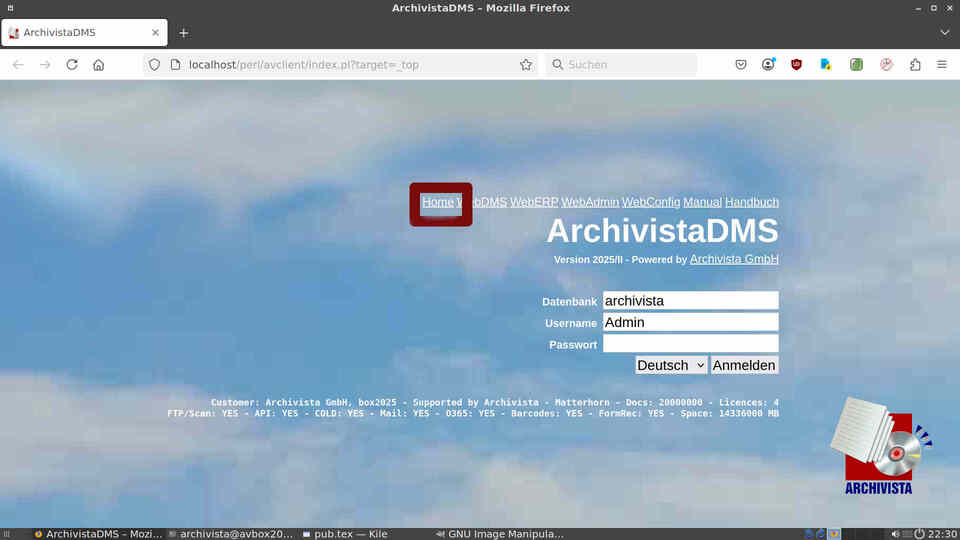Screen dimensions: 960x540
Task: Click the taskbar start menu button
Action: point(7,534)
